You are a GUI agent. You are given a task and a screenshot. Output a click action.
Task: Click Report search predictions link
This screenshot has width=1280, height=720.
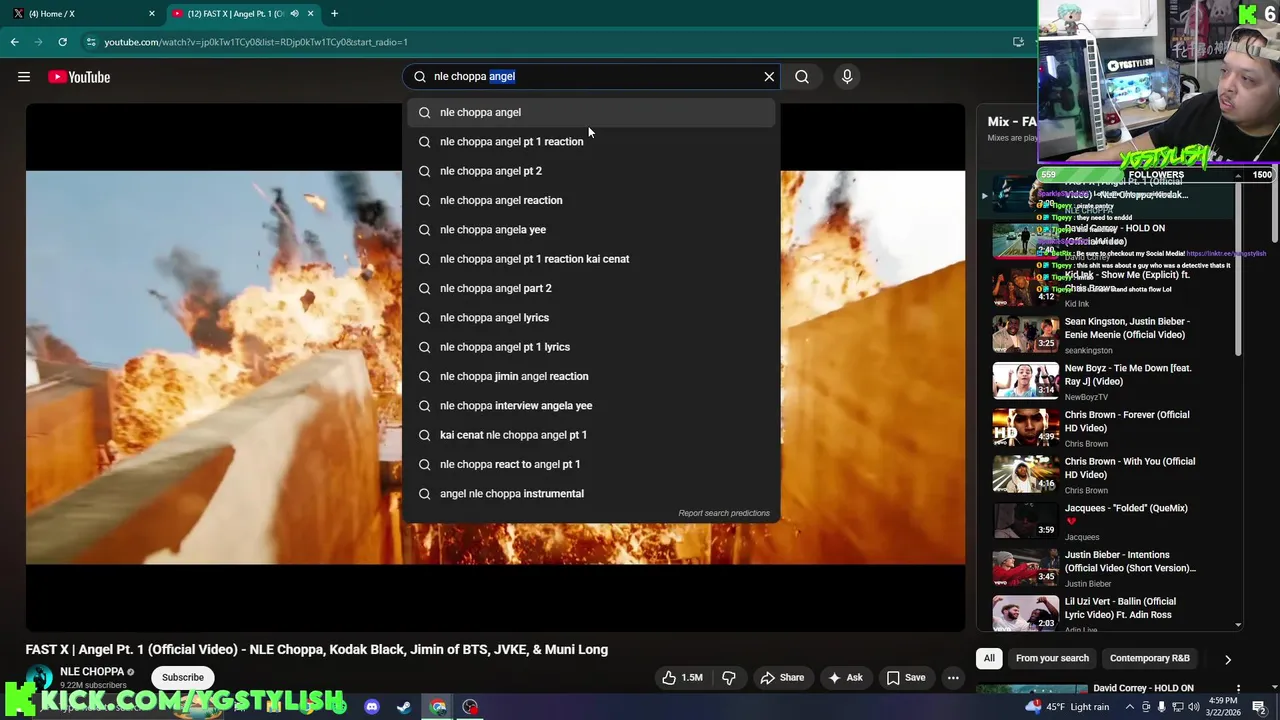[x=724, y=513]
